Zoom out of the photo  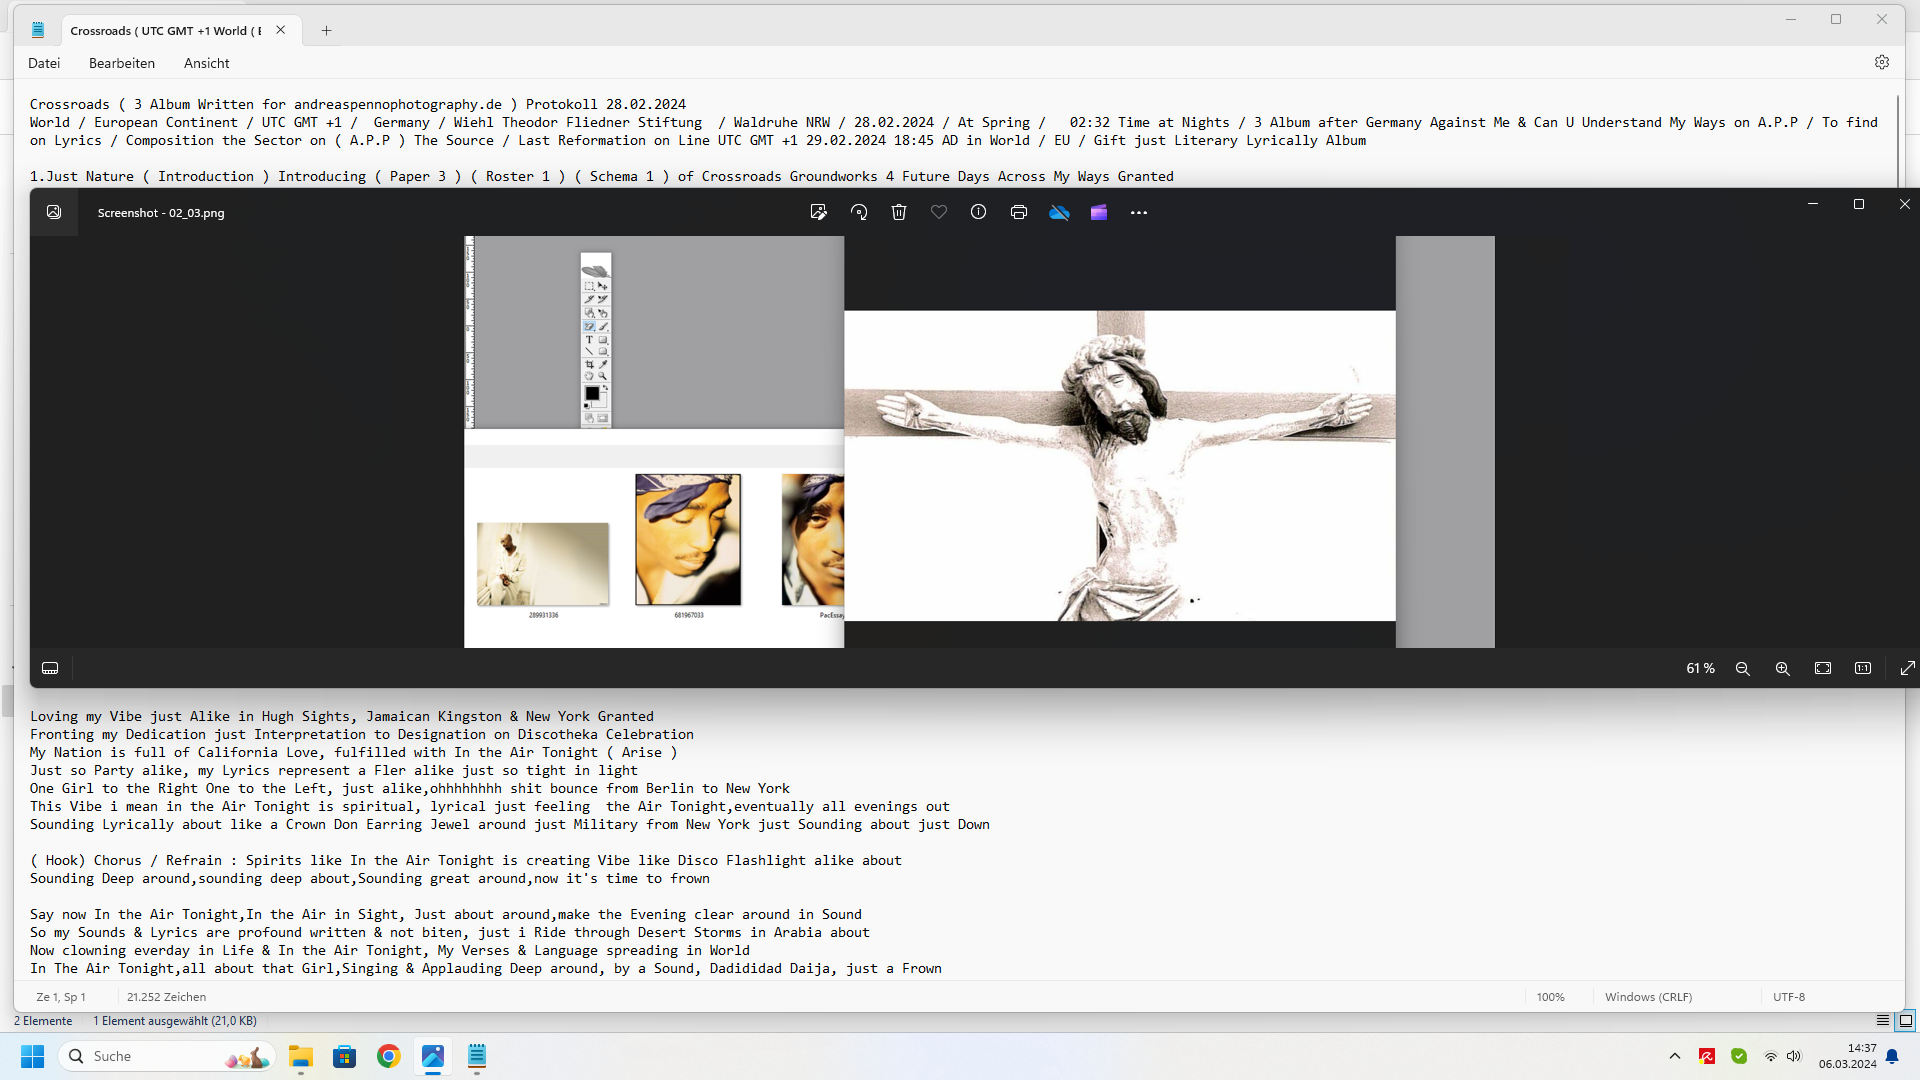click(1743, 668)
